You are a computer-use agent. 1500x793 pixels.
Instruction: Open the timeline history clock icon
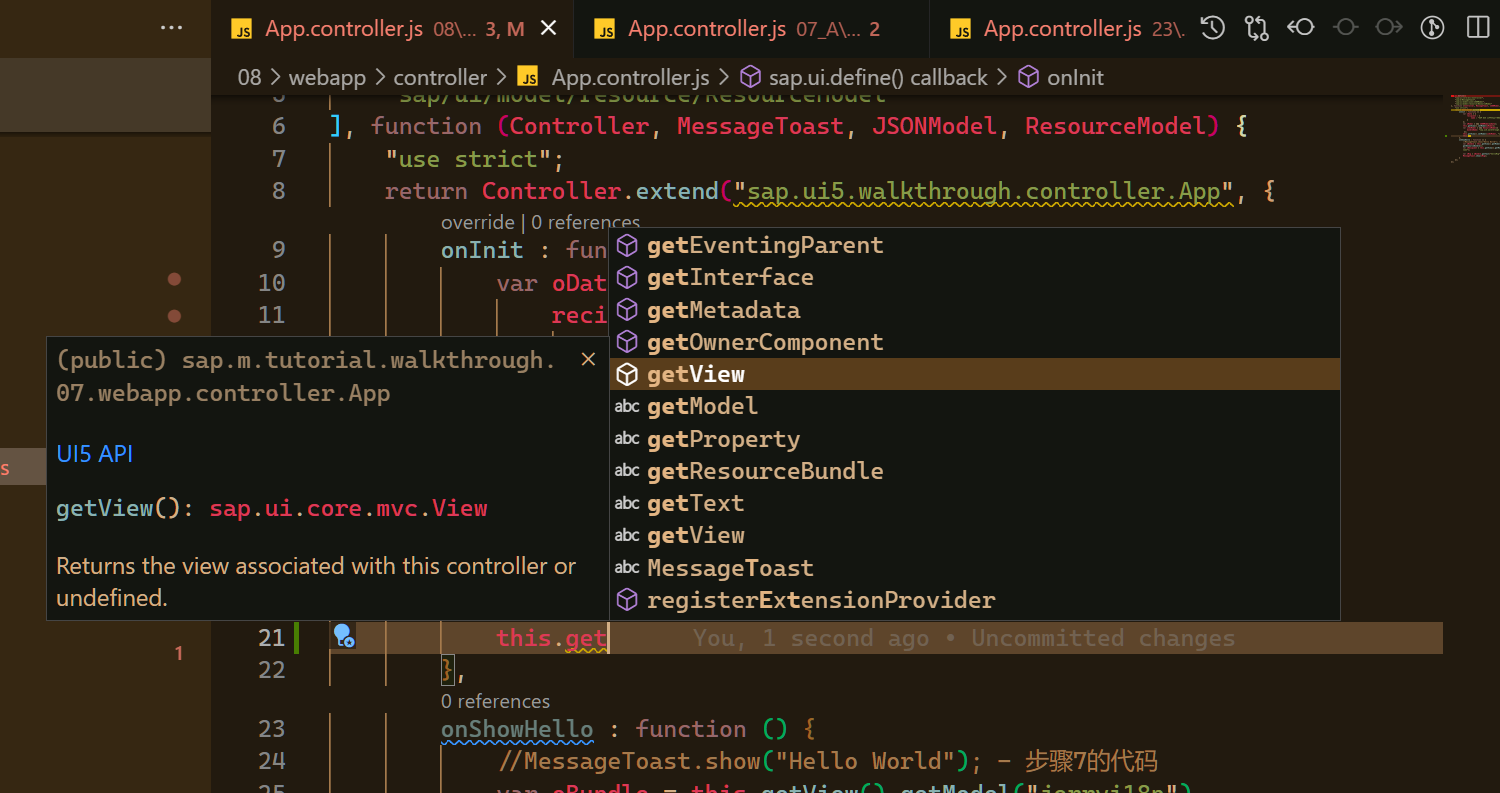(x=1213, y=28)
